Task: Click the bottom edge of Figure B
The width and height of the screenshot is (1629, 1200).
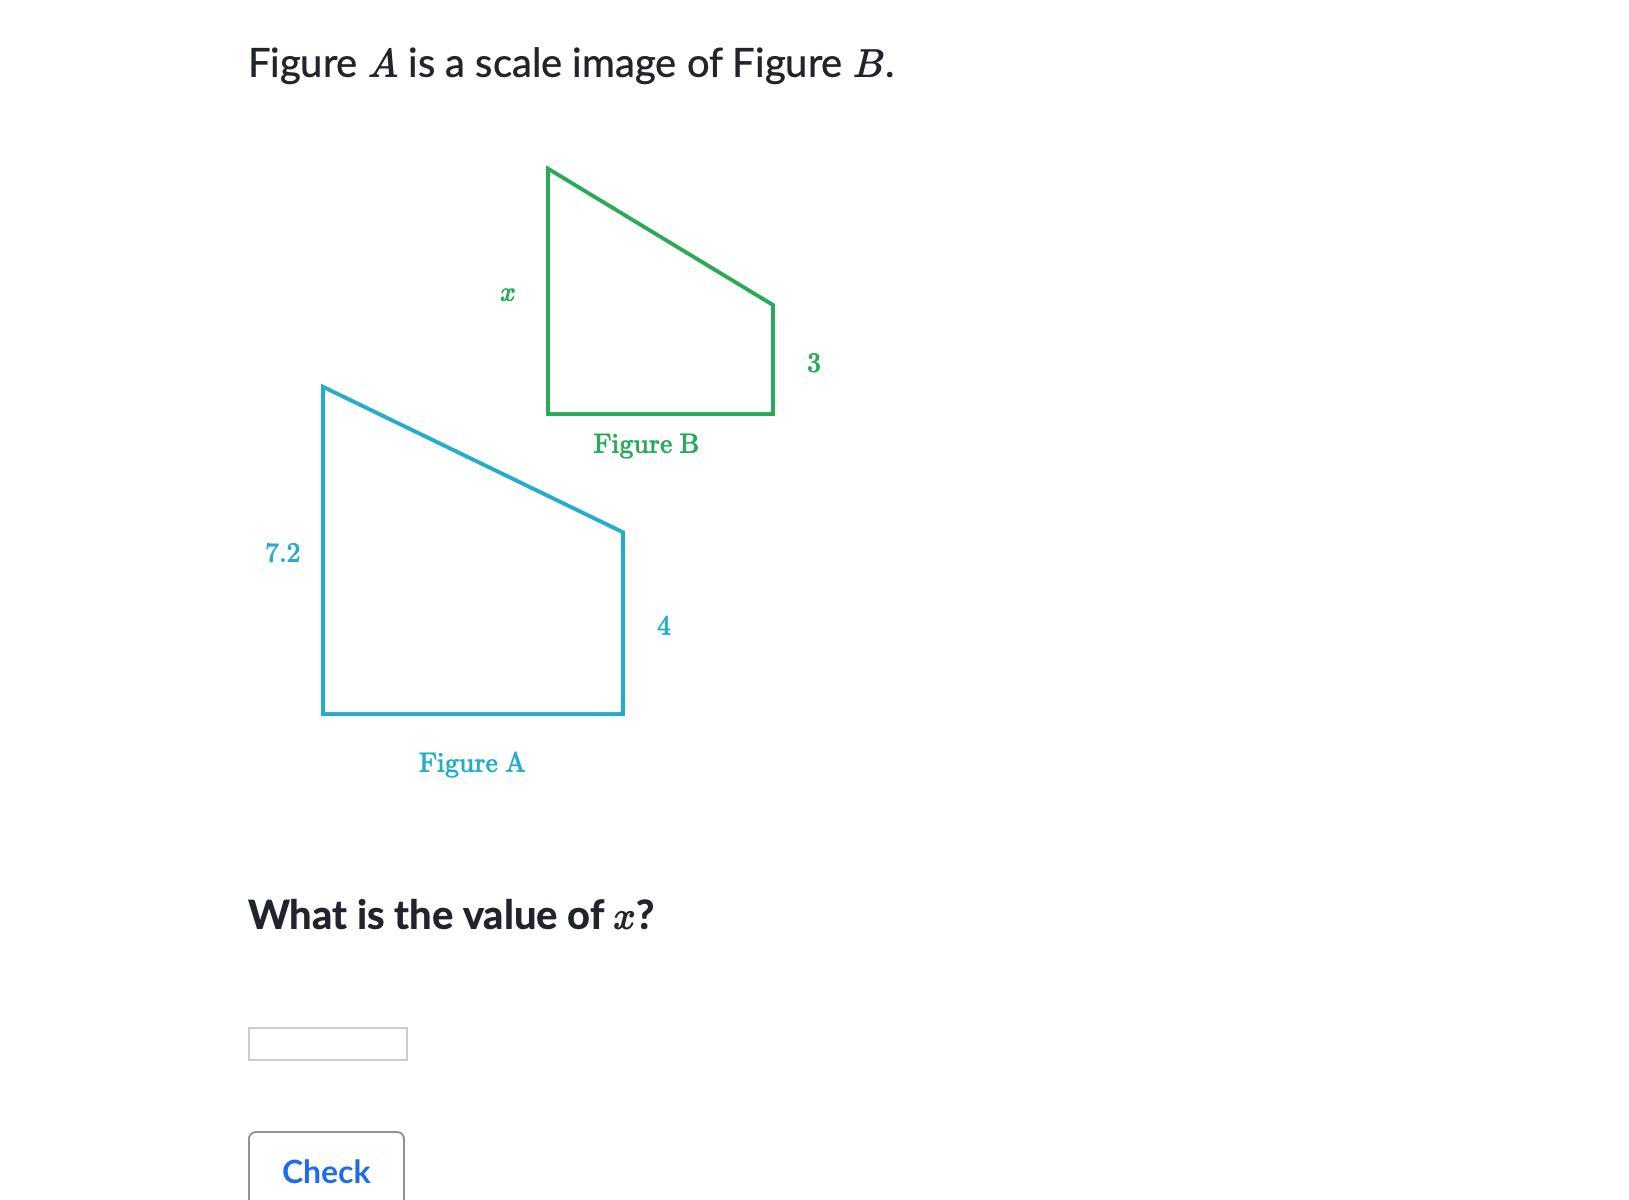Action: pos(660,412)
